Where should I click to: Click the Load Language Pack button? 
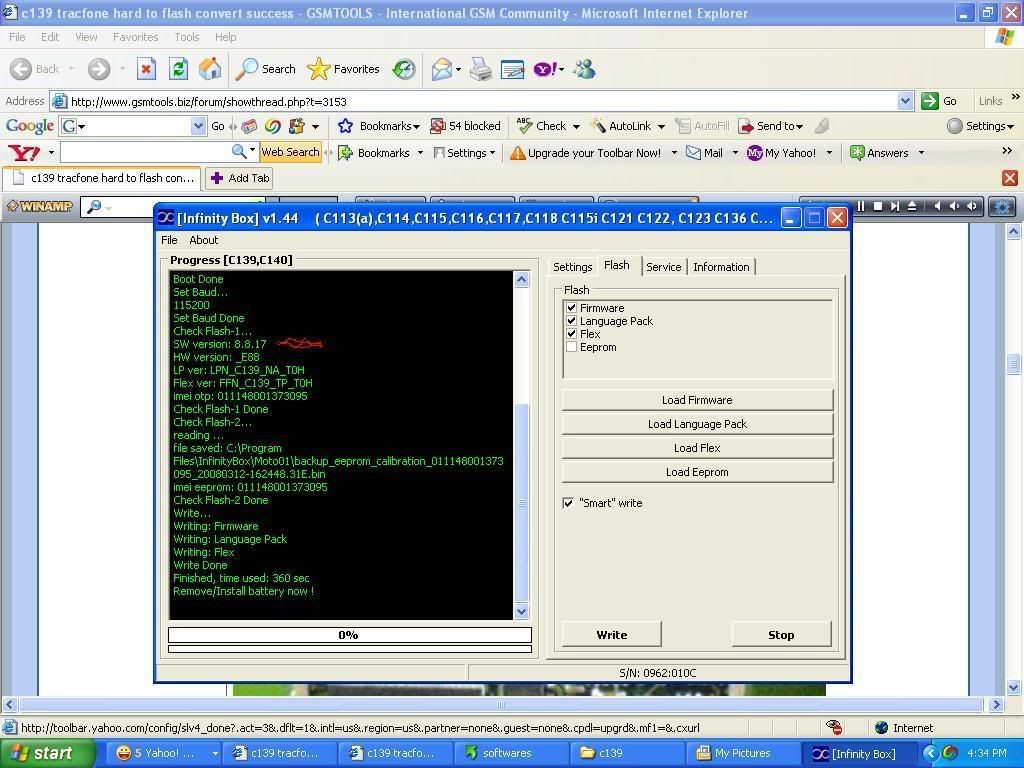tap(697, 424)
